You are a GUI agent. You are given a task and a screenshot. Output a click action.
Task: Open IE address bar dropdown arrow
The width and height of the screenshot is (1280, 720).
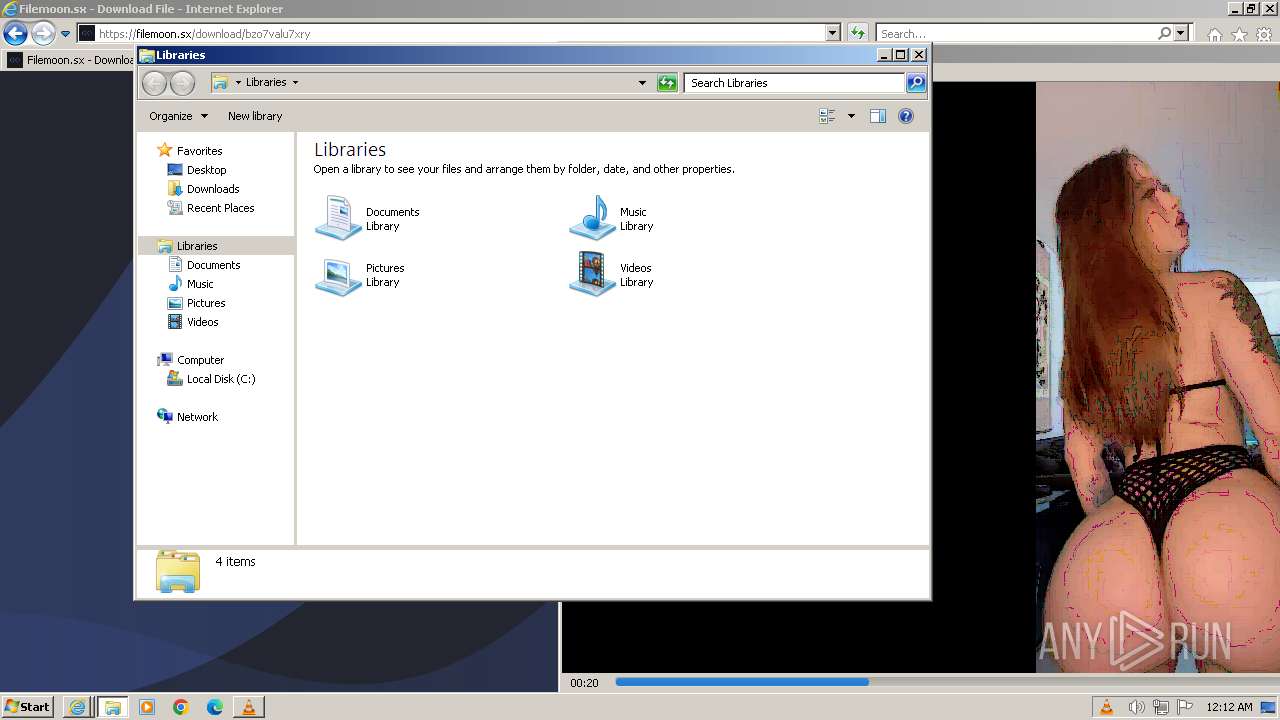[832, 33]
